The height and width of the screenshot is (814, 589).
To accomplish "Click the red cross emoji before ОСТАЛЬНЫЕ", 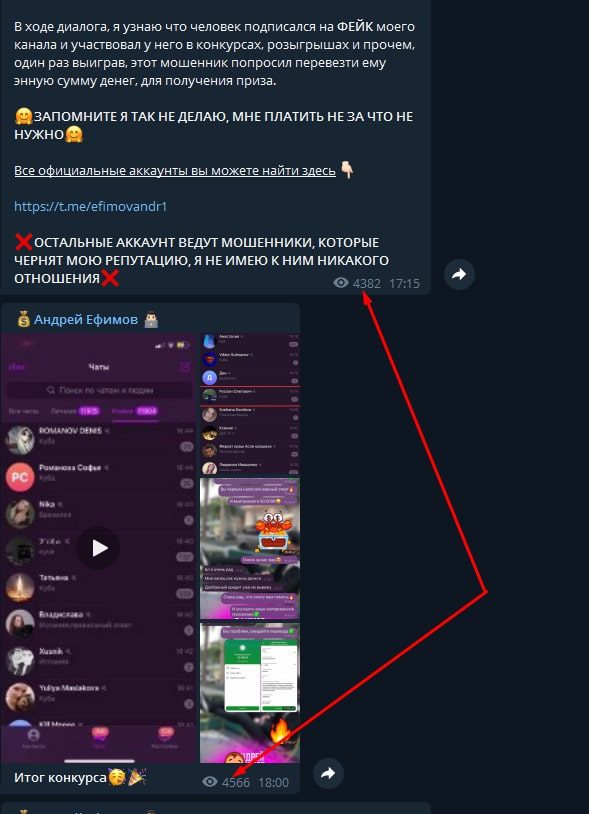I will pyautogui.click(x=23, y=242).
